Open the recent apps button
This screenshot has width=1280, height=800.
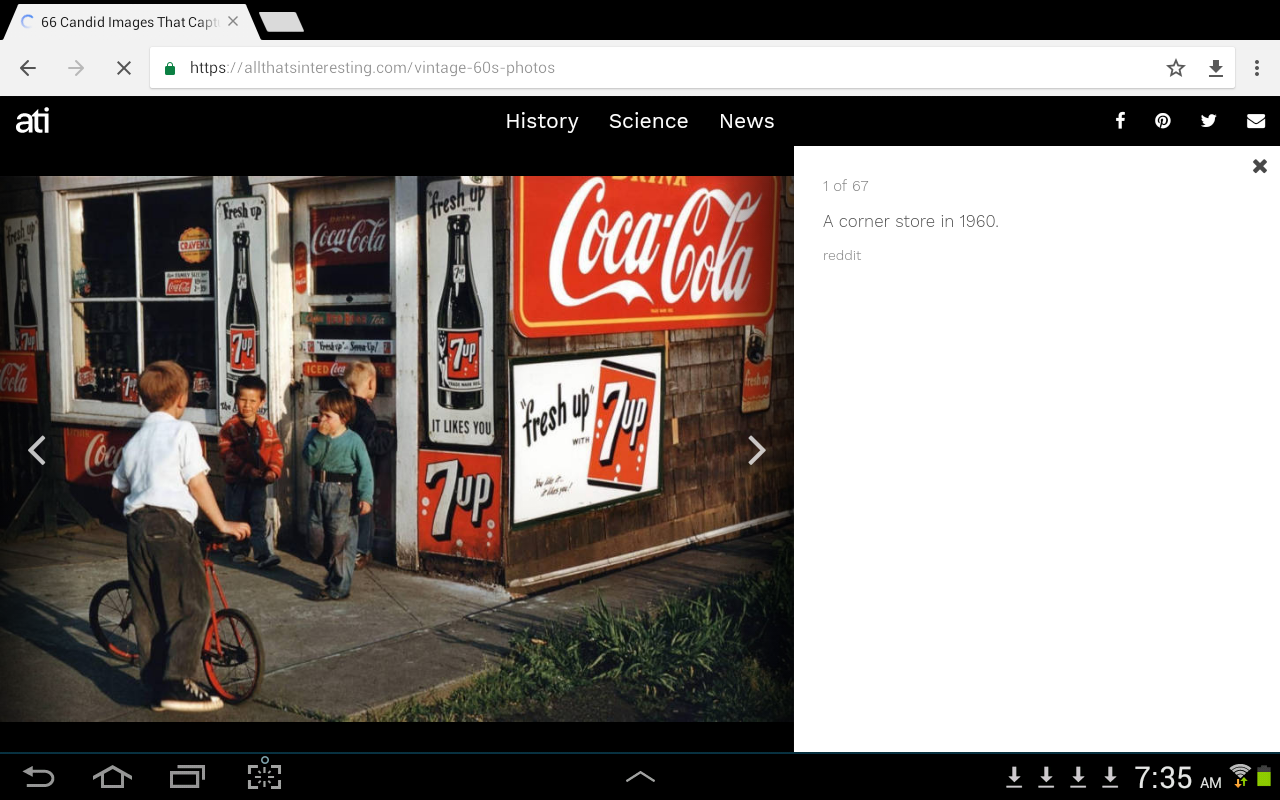187,777
